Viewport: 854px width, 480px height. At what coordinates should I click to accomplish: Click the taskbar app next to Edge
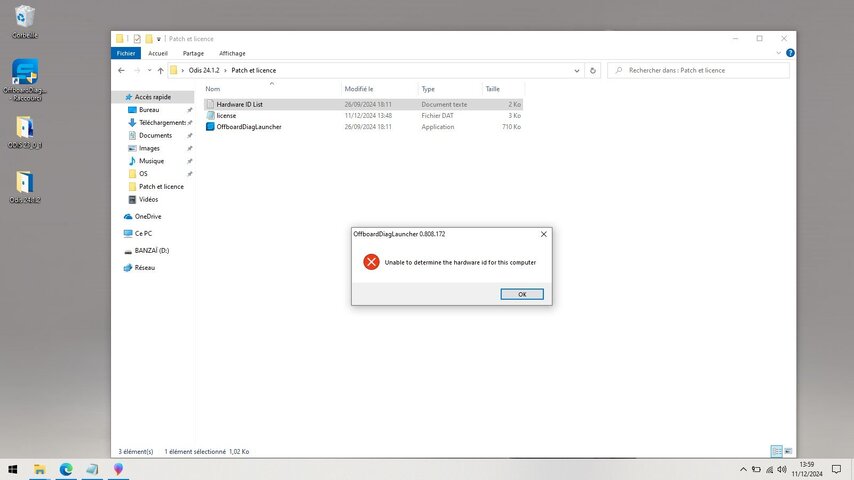pos(92,469)
